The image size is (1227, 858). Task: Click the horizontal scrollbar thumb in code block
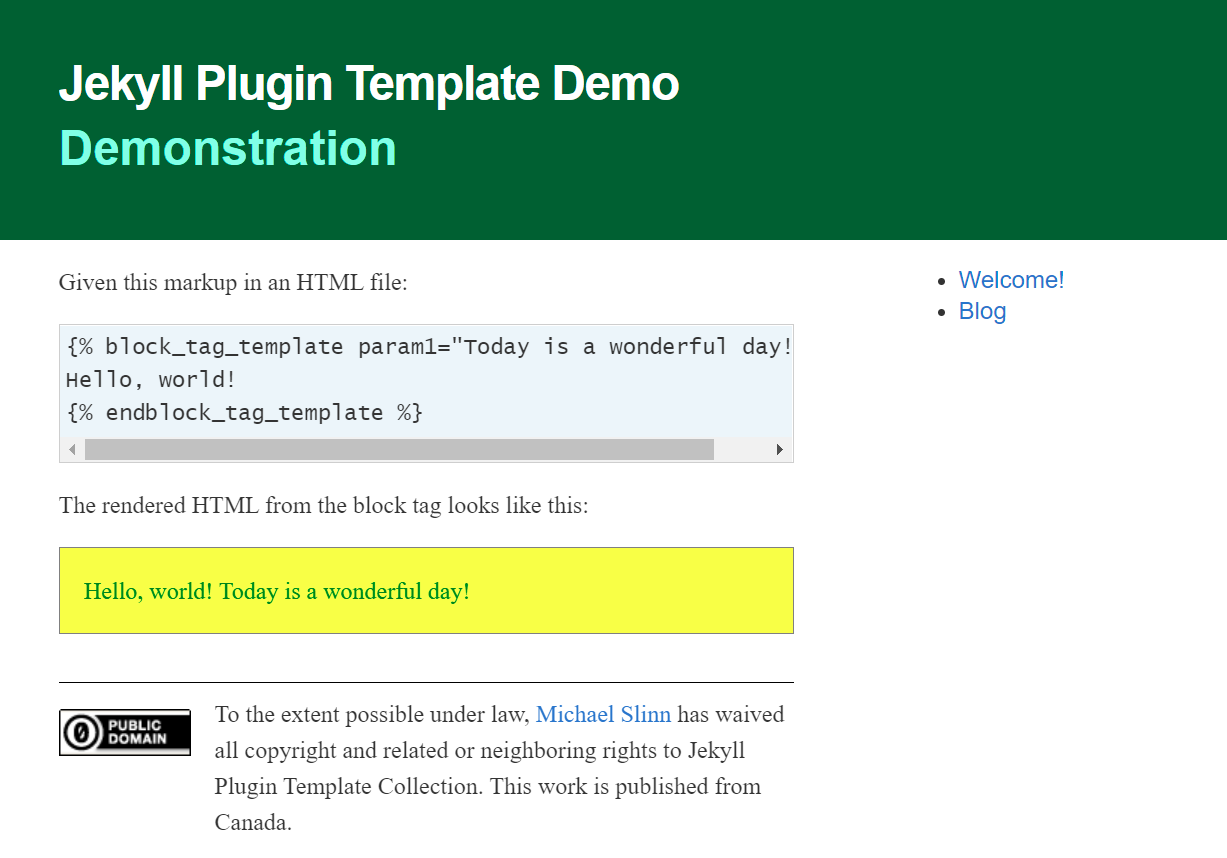point(399,450)
